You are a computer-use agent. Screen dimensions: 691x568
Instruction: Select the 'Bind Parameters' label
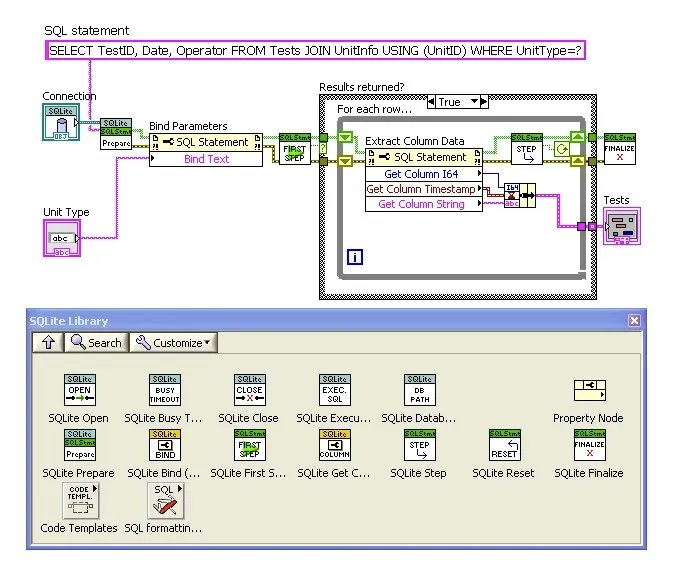pyautogui.click(x=188, y=126)
